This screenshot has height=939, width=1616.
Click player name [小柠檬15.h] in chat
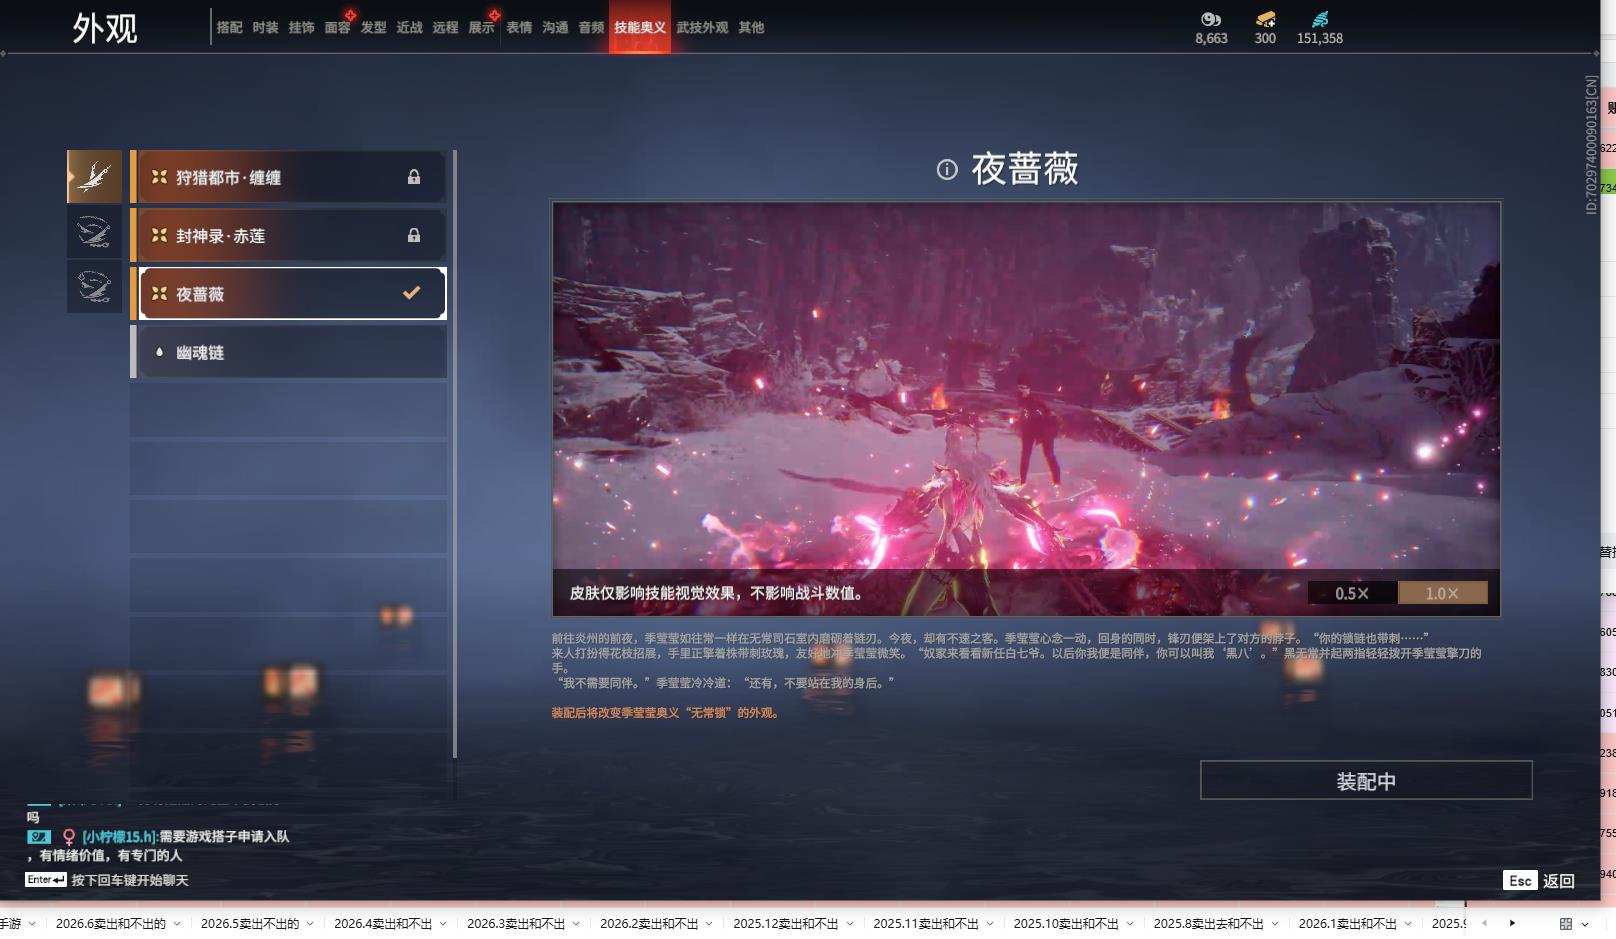tap(119, 837)
